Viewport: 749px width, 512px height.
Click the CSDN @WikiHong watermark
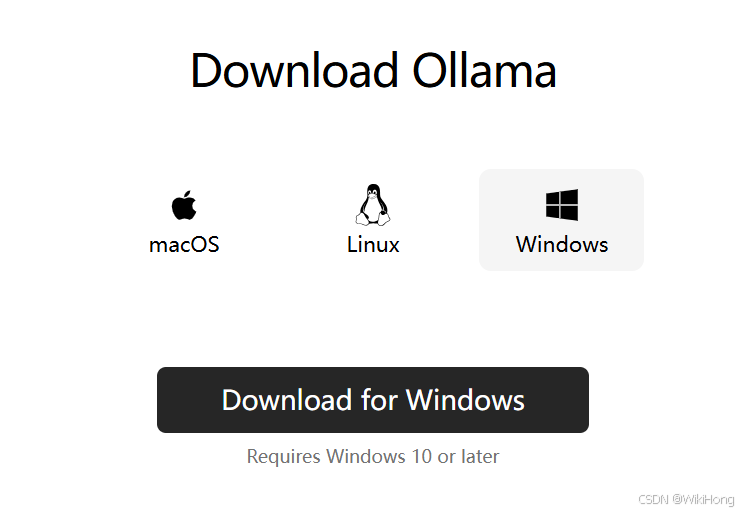686,499
